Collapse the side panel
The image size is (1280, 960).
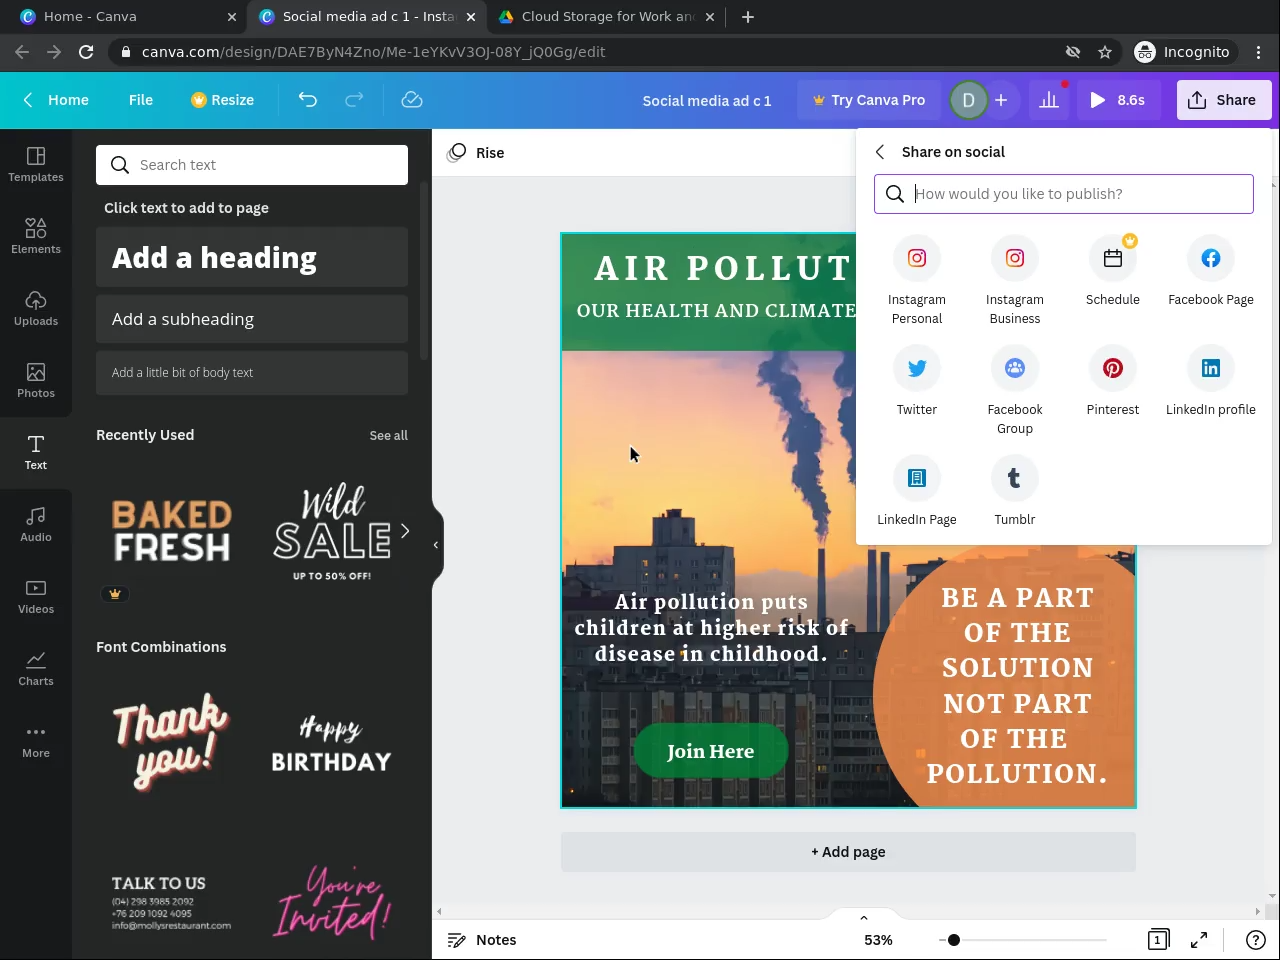tap(436, 545)
